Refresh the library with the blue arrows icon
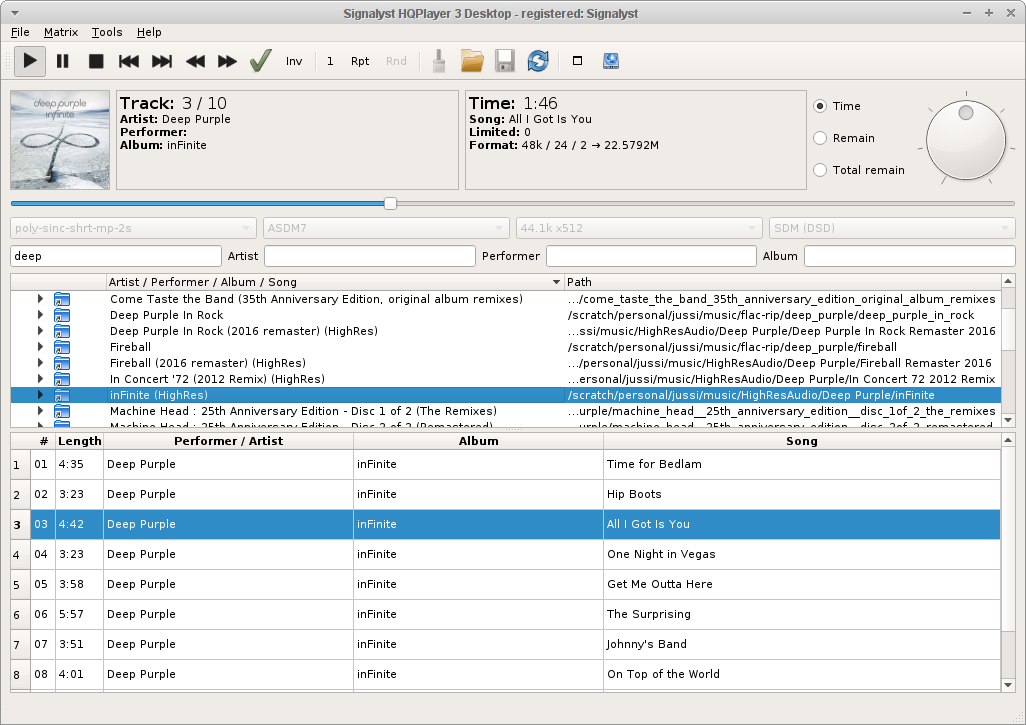 [538, 62]
